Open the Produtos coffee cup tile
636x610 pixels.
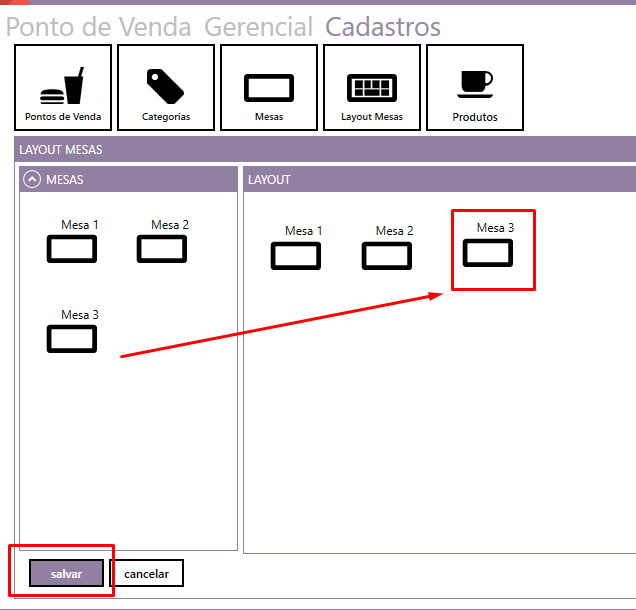click(x=475, y=88)
